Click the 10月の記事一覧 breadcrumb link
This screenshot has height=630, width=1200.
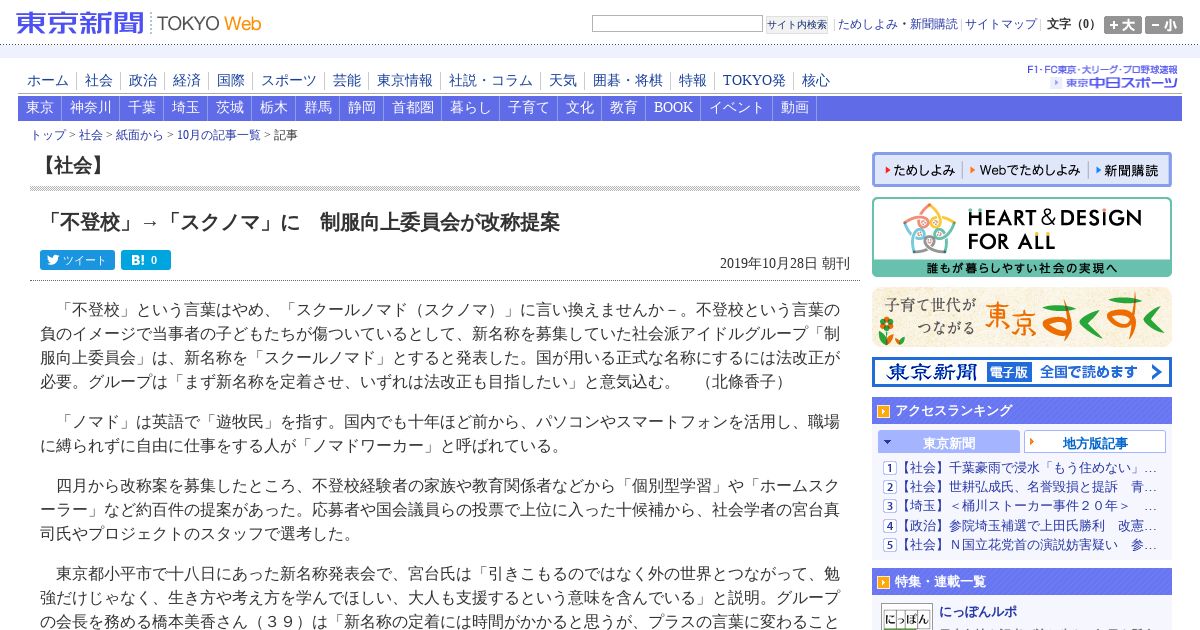[x=219, y=135]
